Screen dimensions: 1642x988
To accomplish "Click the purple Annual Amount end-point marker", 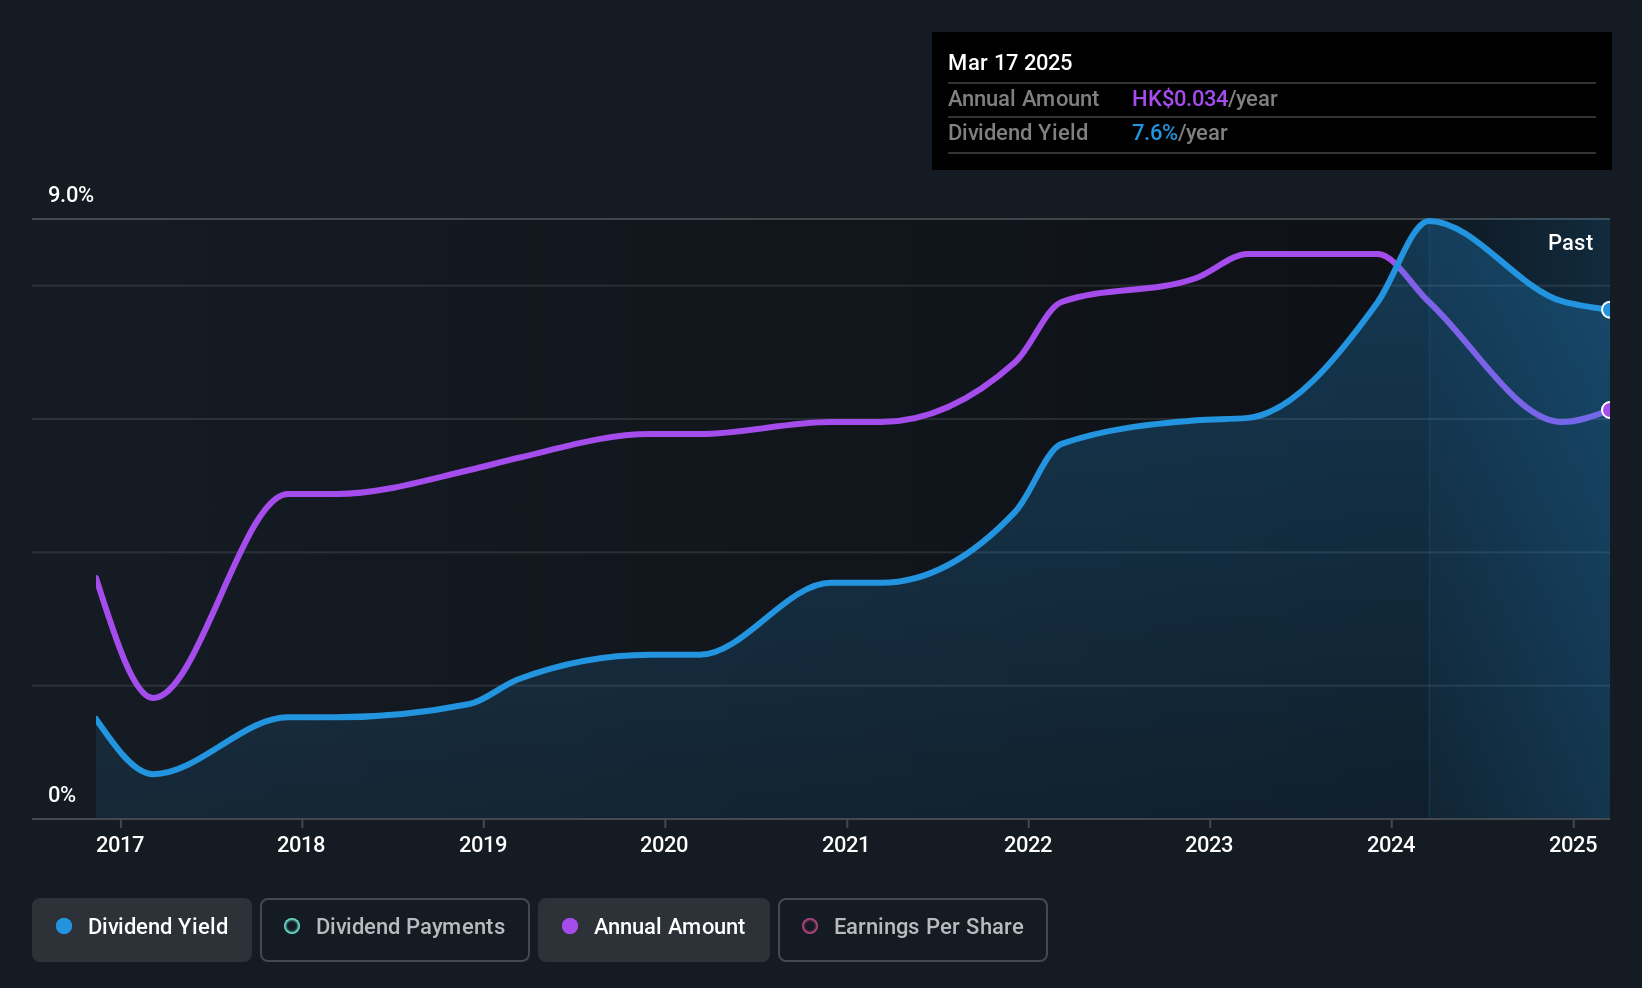I will click(1607, 410).
